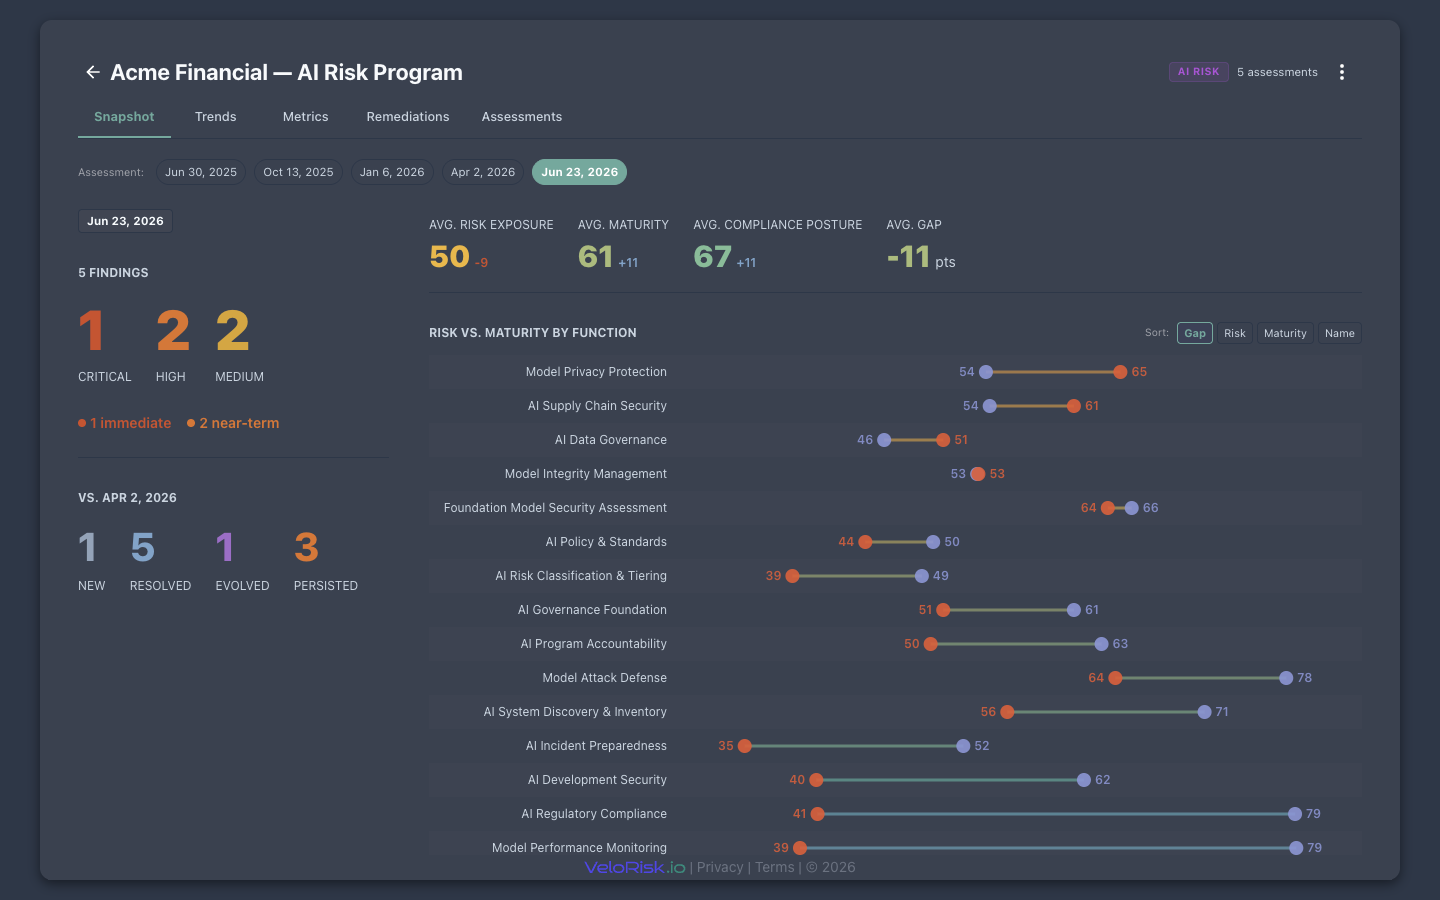Select the Model Performance Monitoring label
The image size is (1440, 900).
point(579,848)
